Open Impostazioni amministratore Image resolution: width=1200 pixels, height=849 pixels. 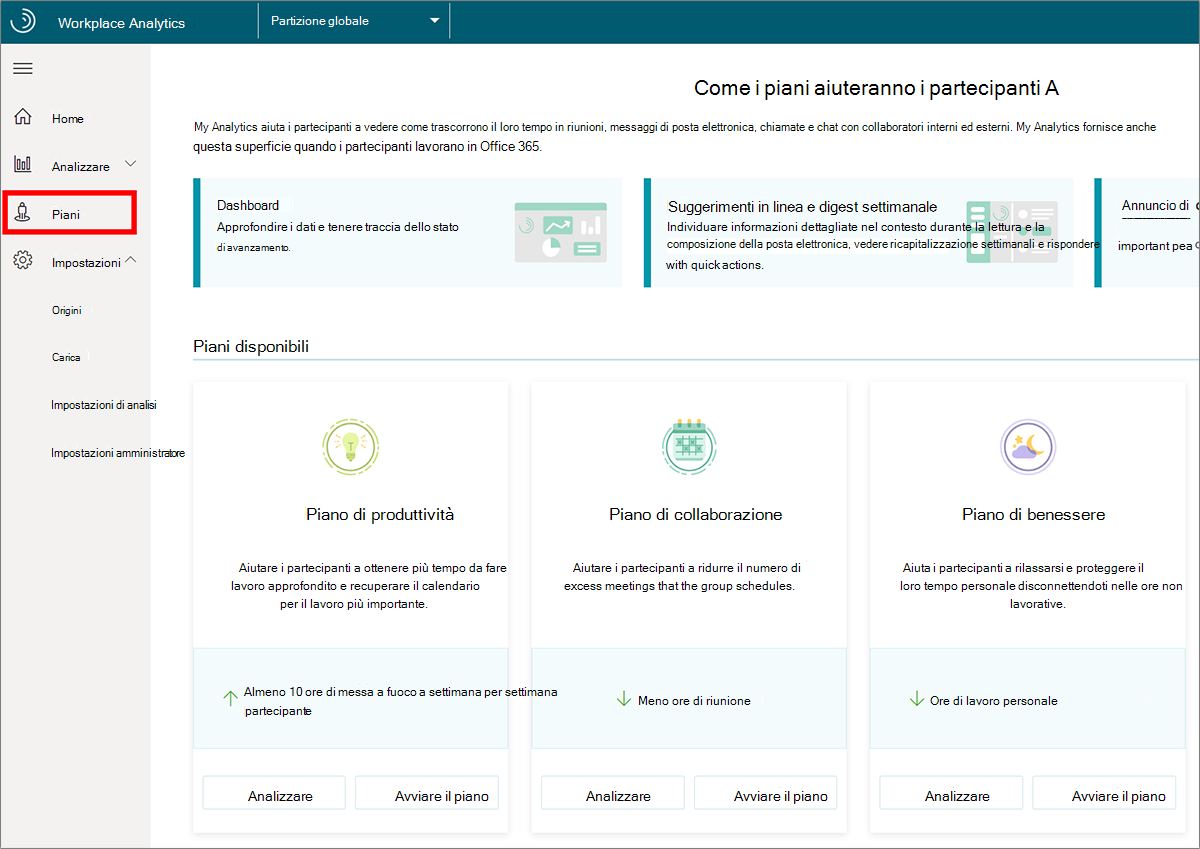coord(118,453)
